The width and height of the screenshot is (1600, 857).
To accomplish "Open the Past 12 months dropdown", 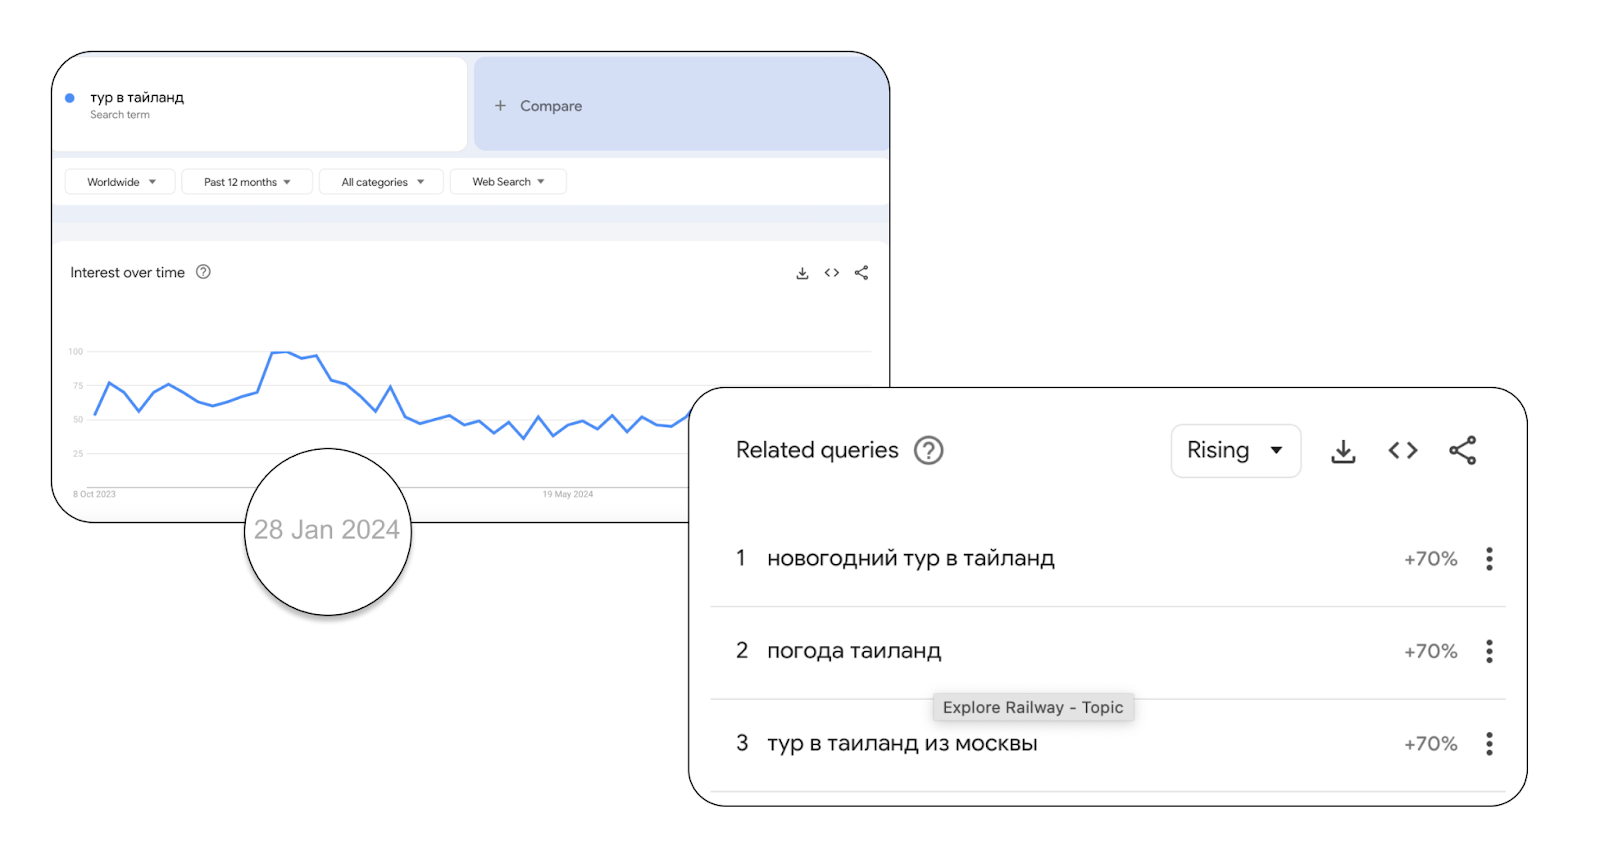I will (247, 182).
